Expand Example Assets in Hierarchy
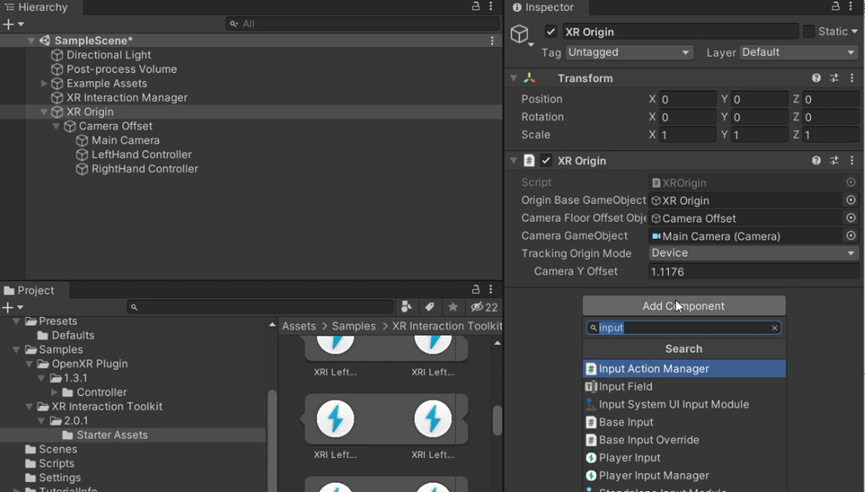 [x=44, y=83]
